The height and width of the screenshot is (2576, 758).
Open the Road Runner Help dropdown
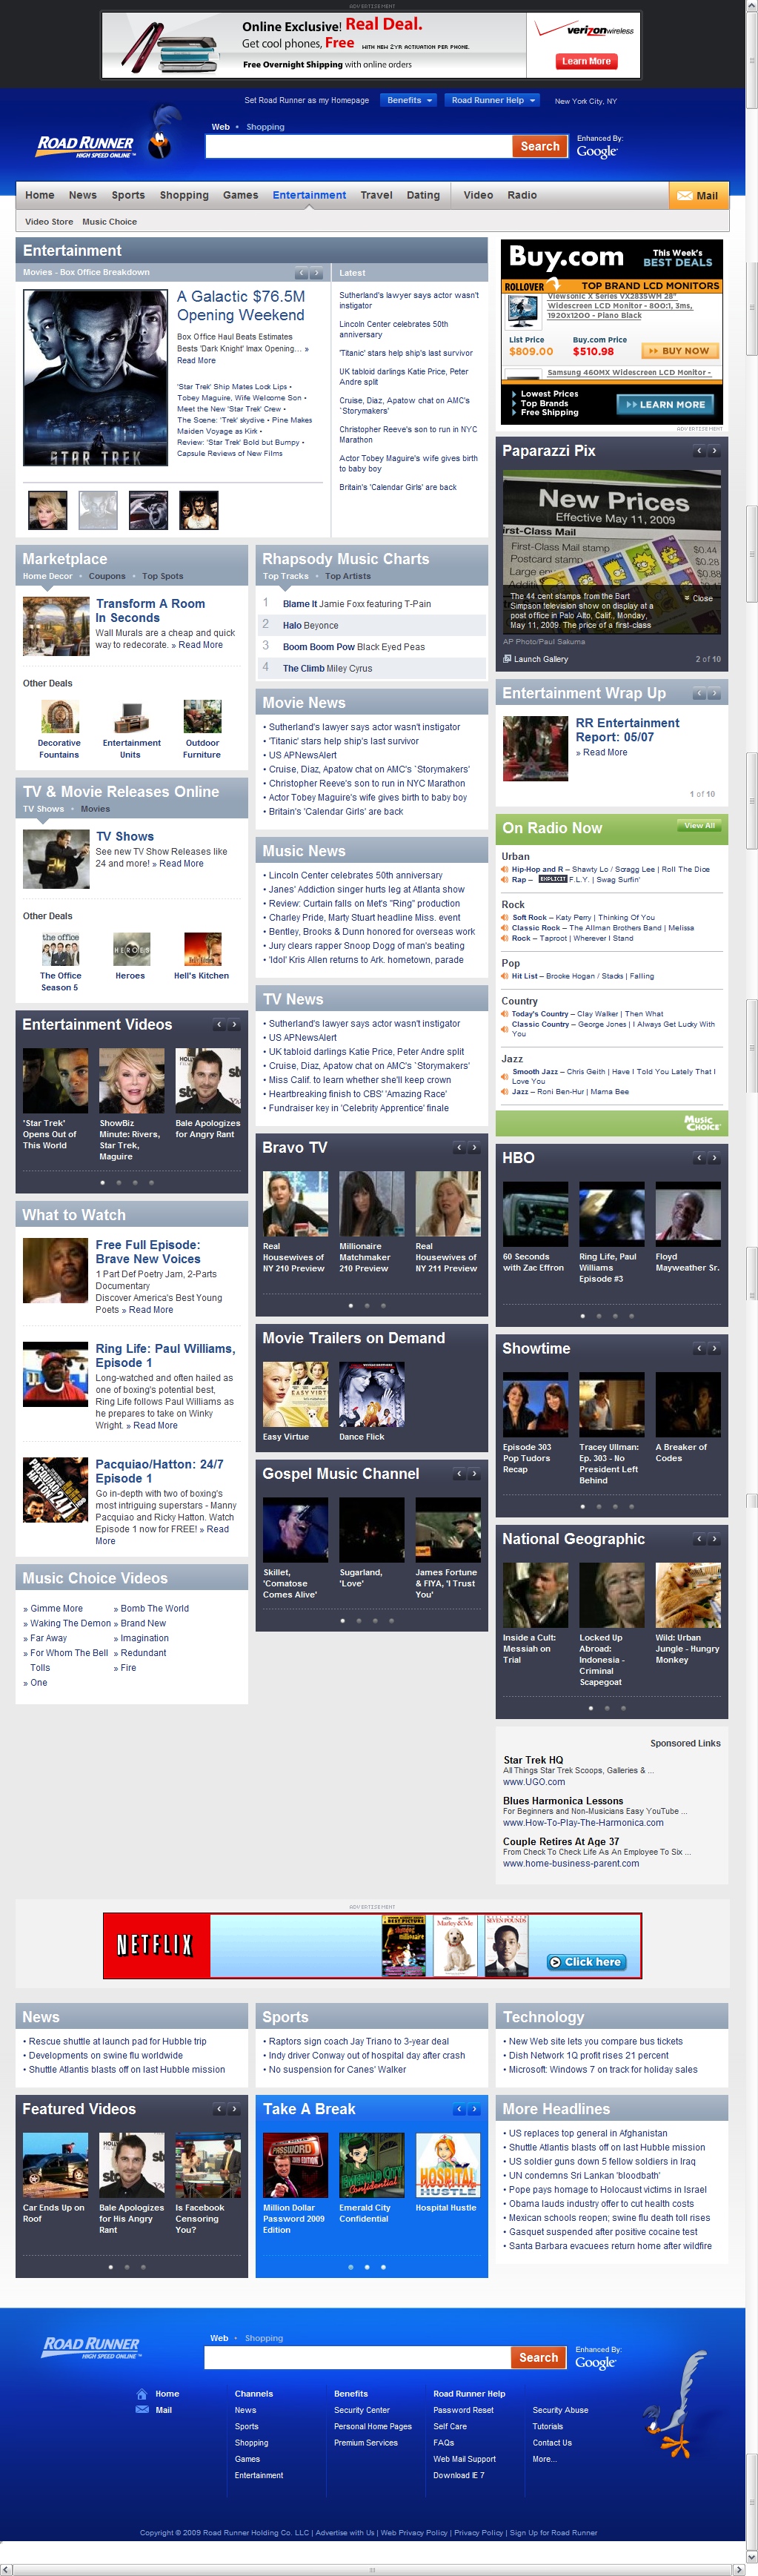(x=493, y=100)
